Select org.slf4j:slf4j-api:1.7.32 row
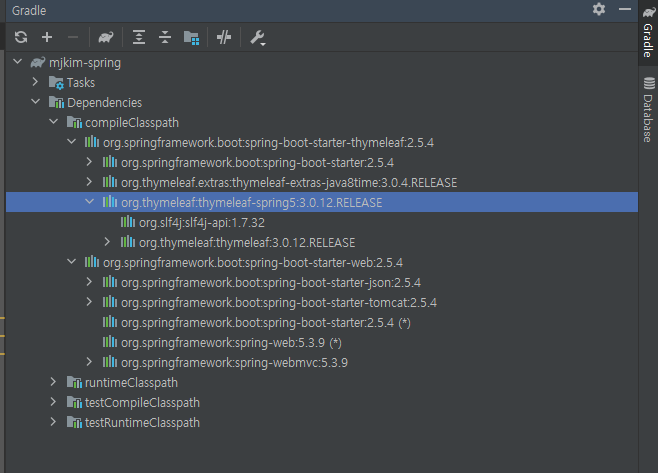The width and height of the screenshot is (658, 473). pyautogui.click(x=322, y=222)
